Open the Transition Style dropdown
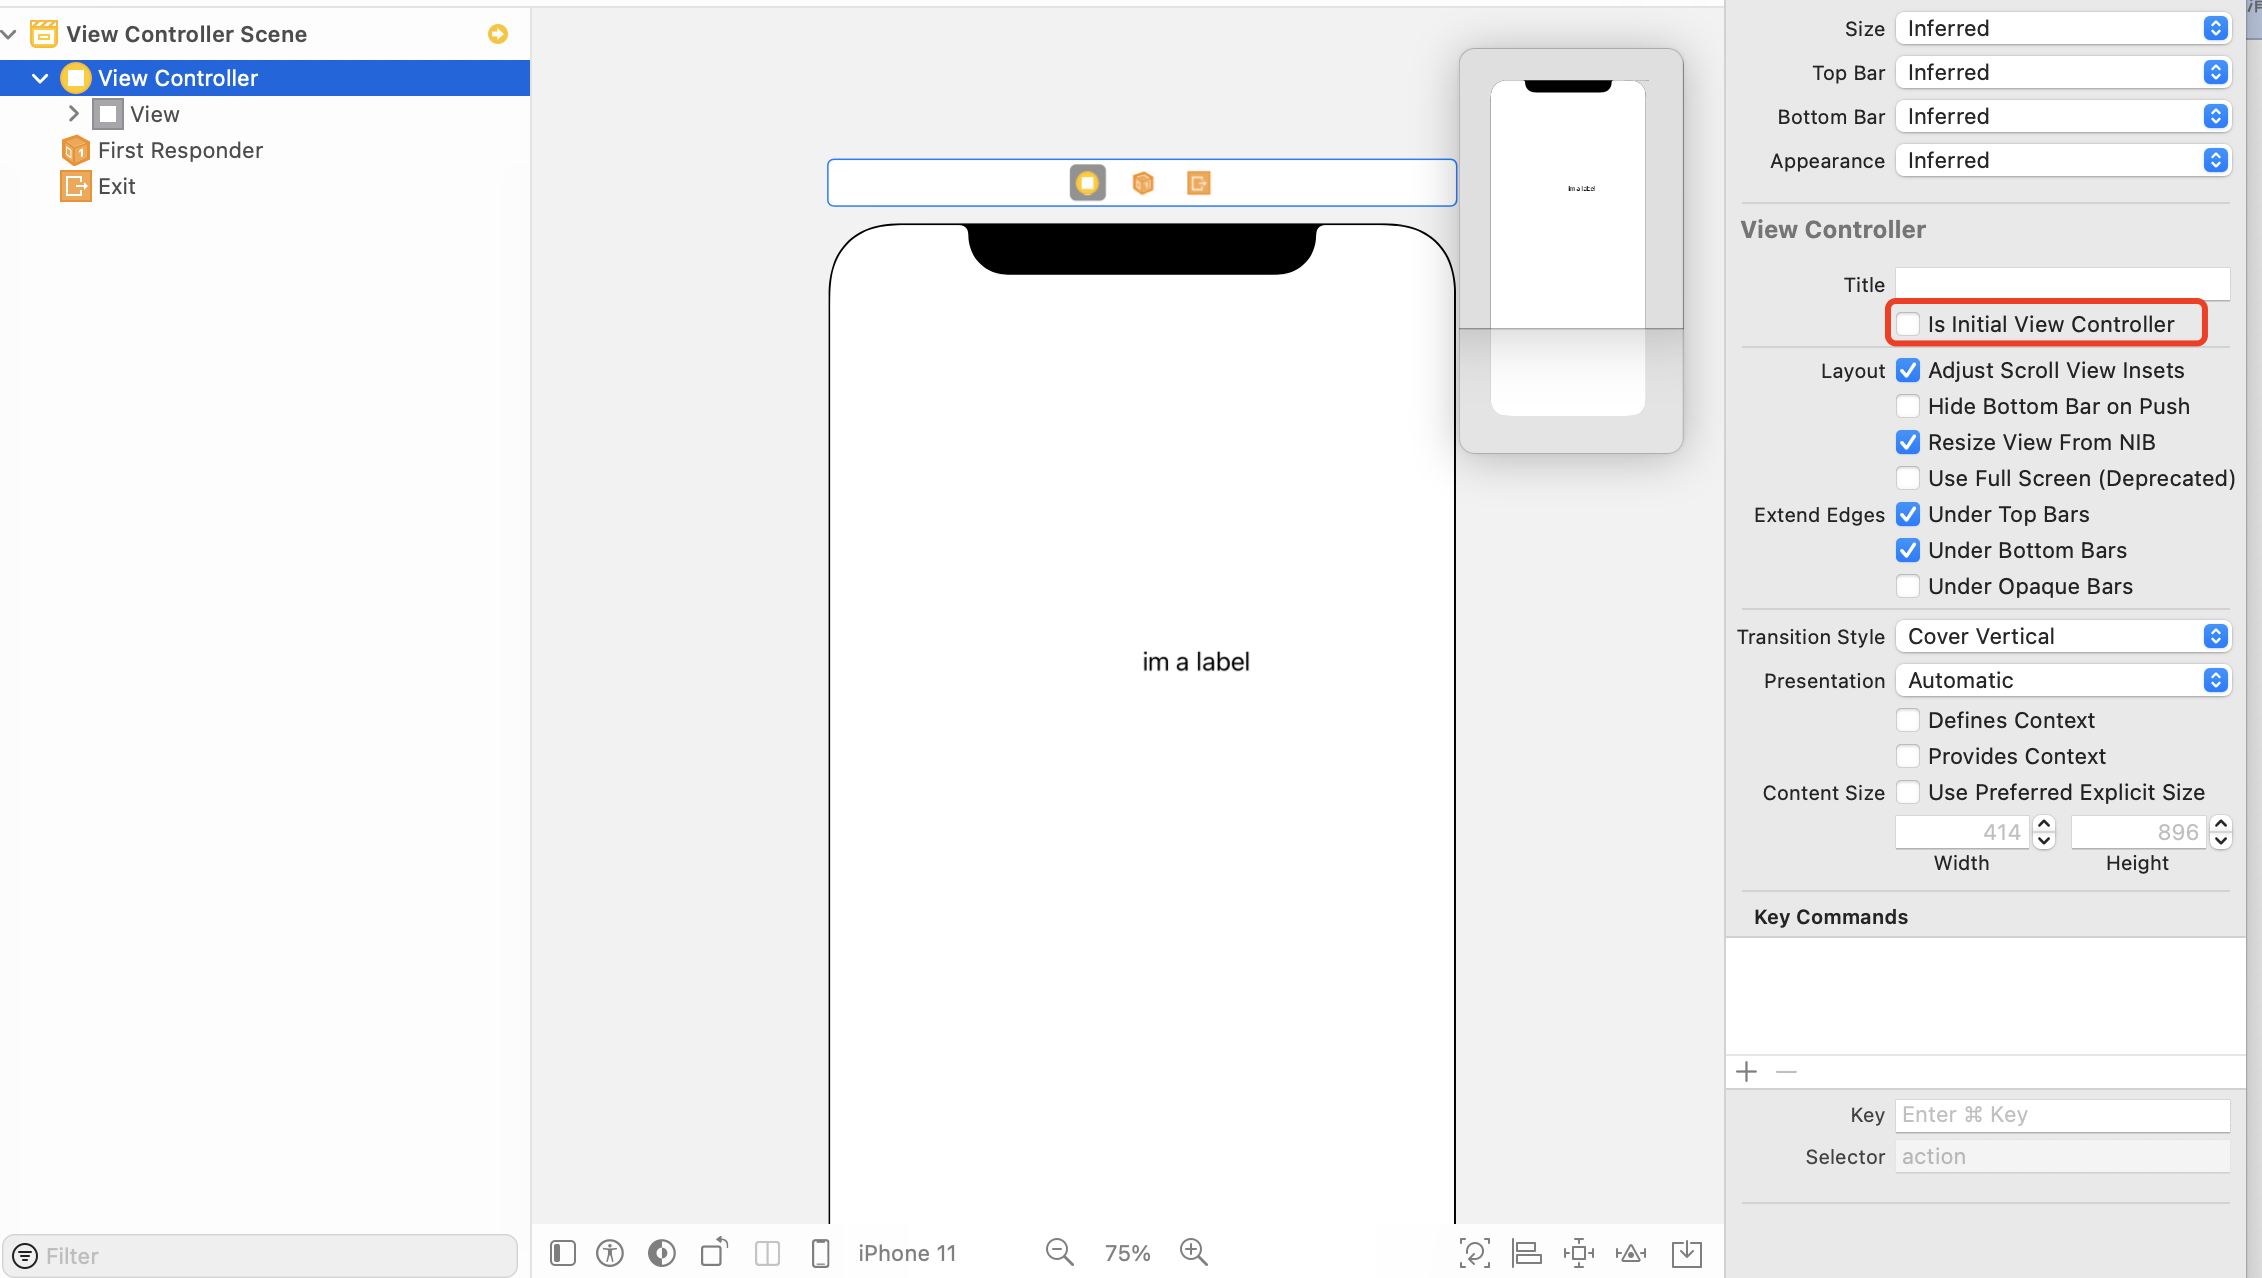The width and height of the screenshot is (2262, 1278). tap(2063, 636)
